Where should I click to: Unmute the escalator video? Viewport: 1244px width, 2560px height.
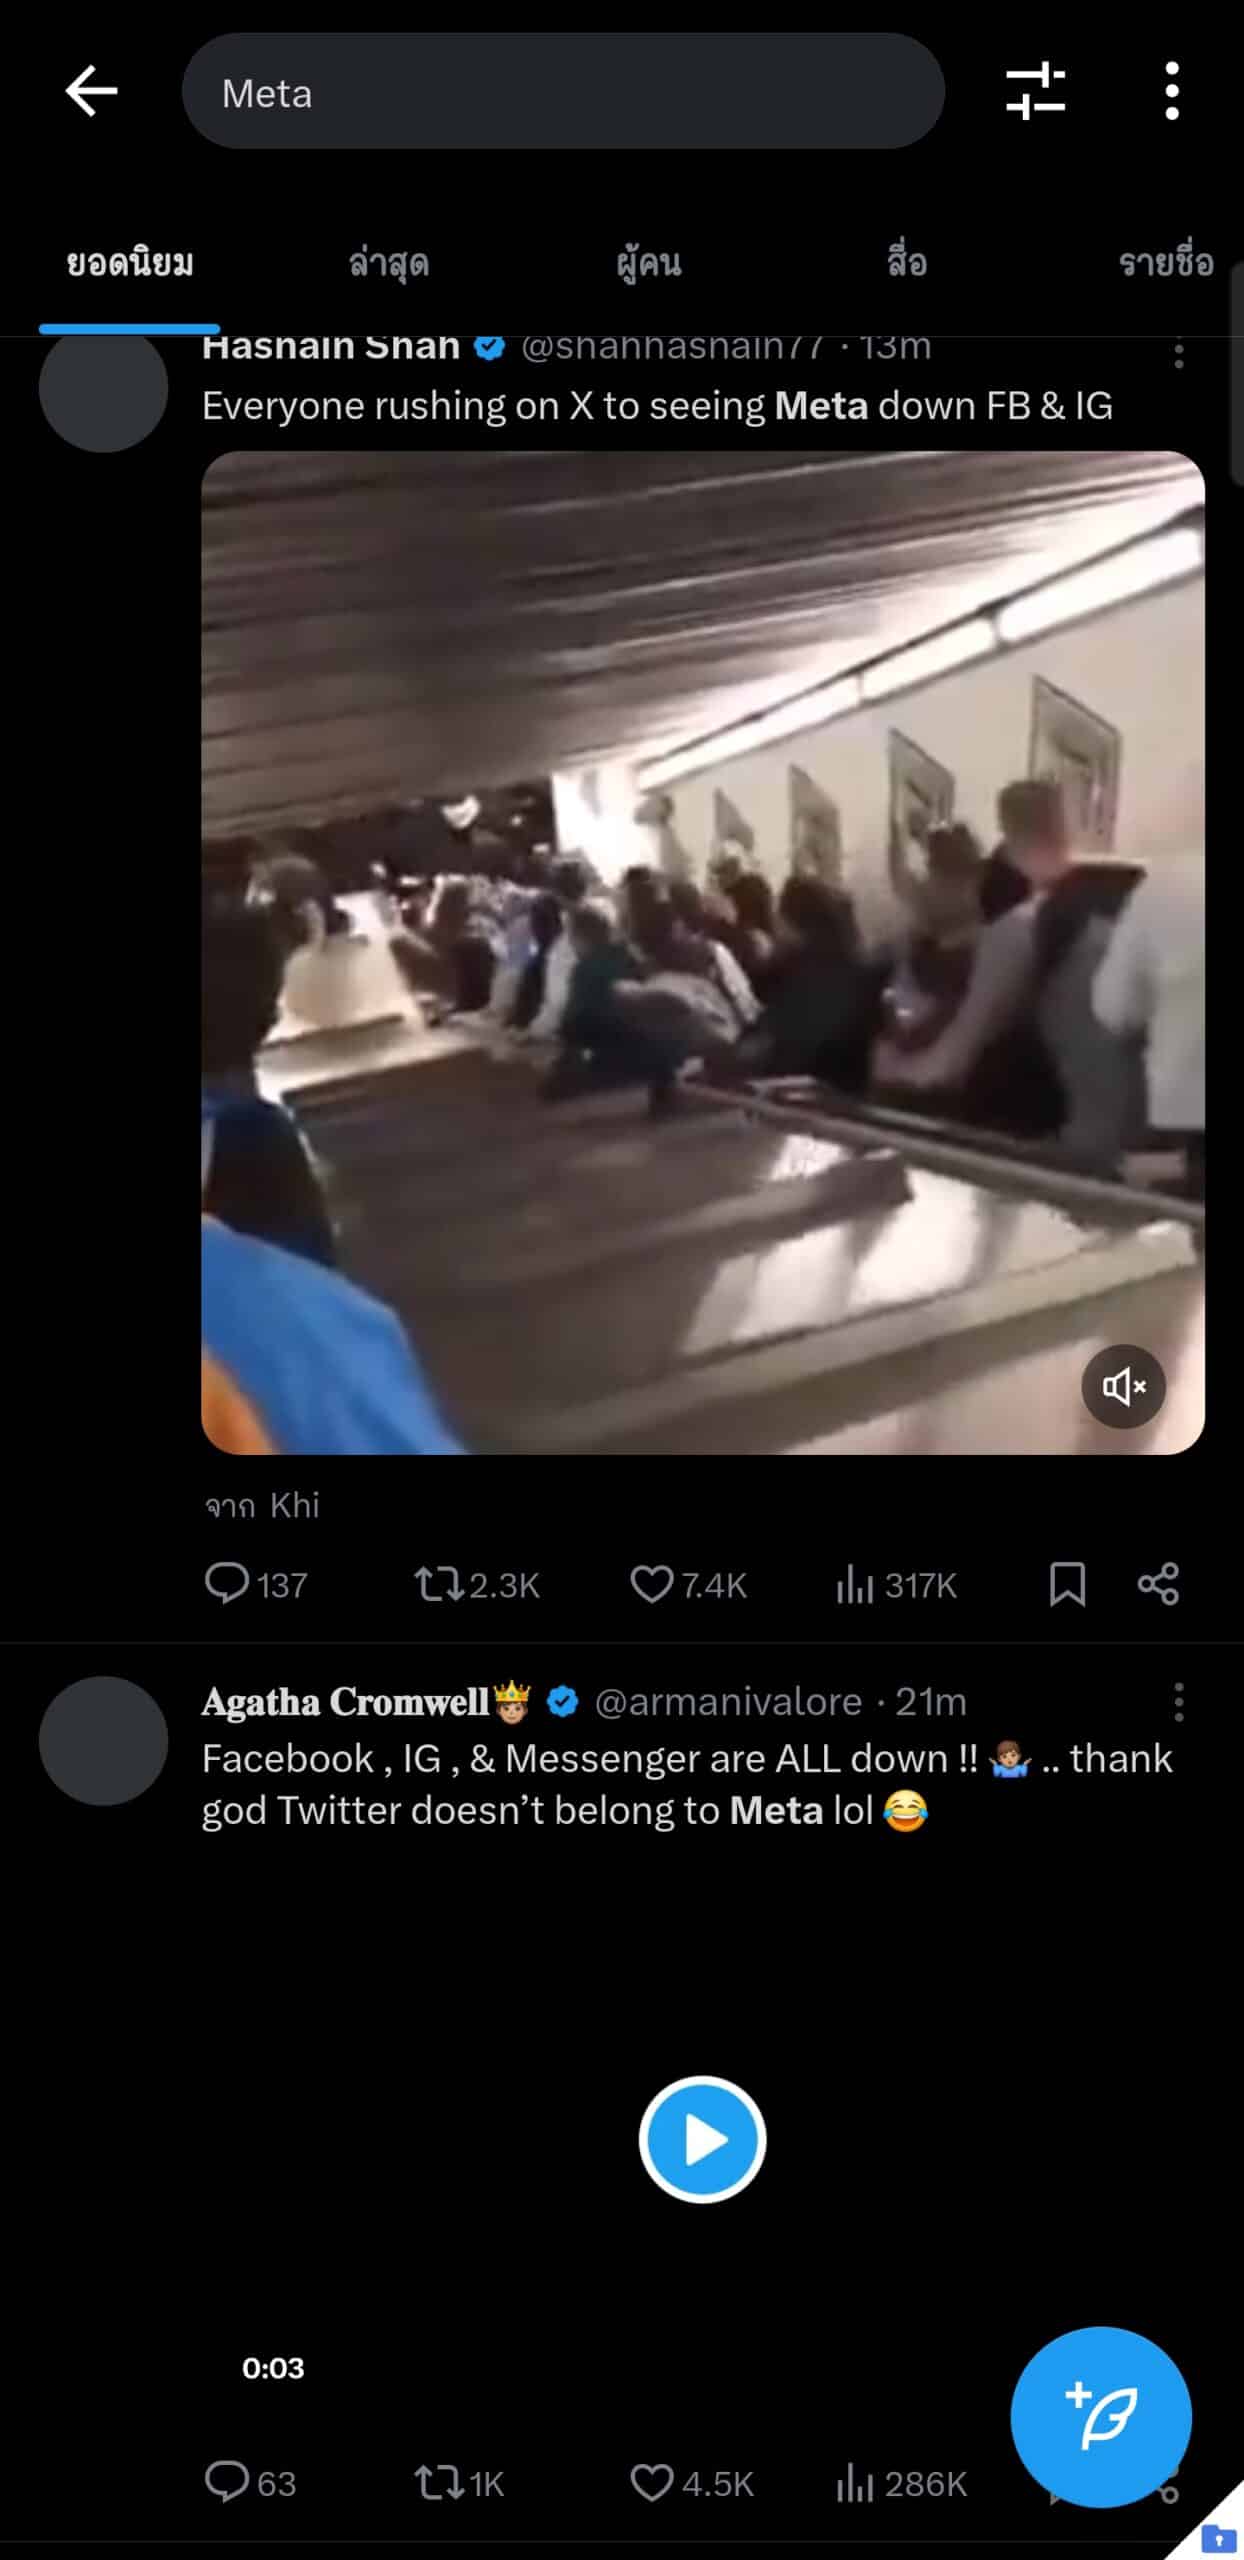[1123, 1387]
